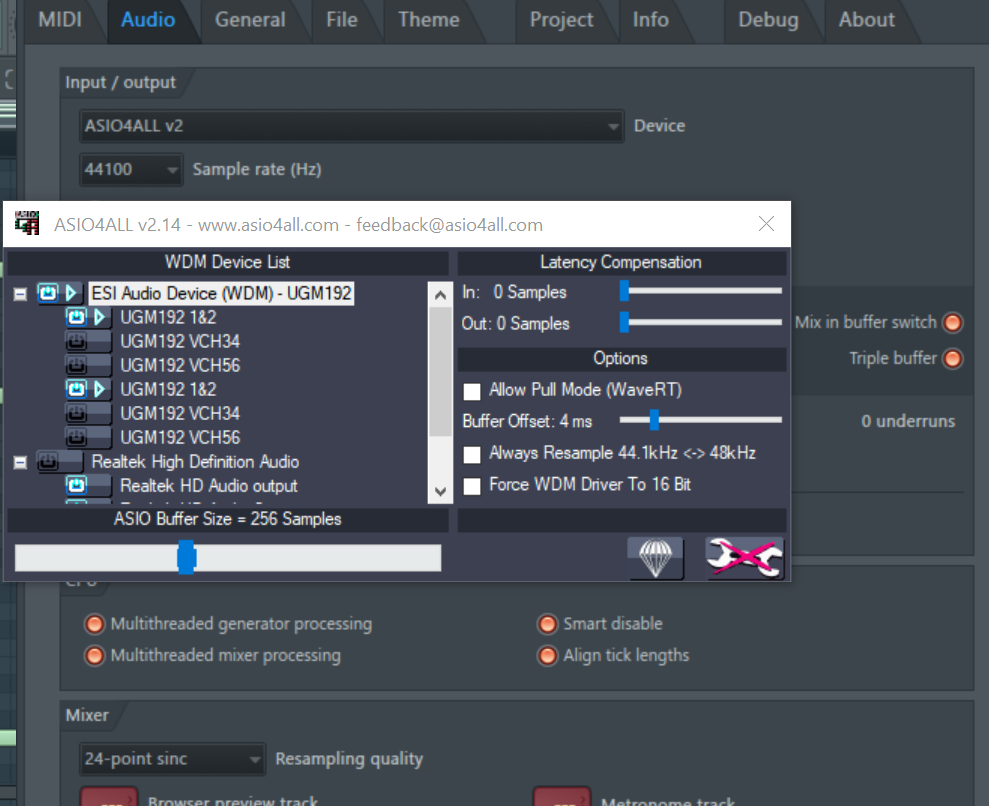The width and height of the screenshot is (989, 806).
Task: Toggle Multithreaded mixer processing
Action: point(95,656)
